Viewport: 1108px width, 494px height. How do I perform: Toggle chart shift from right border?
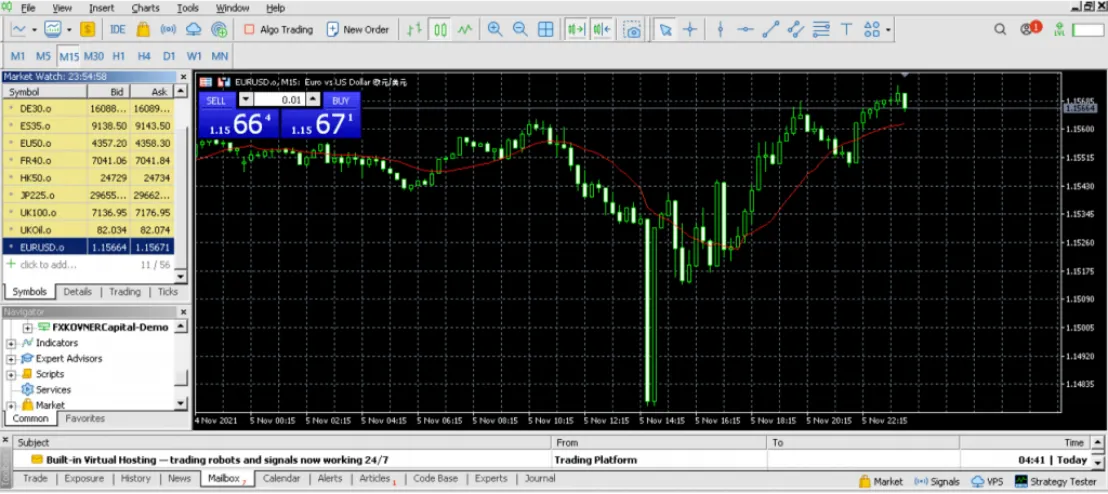[601, 30]
